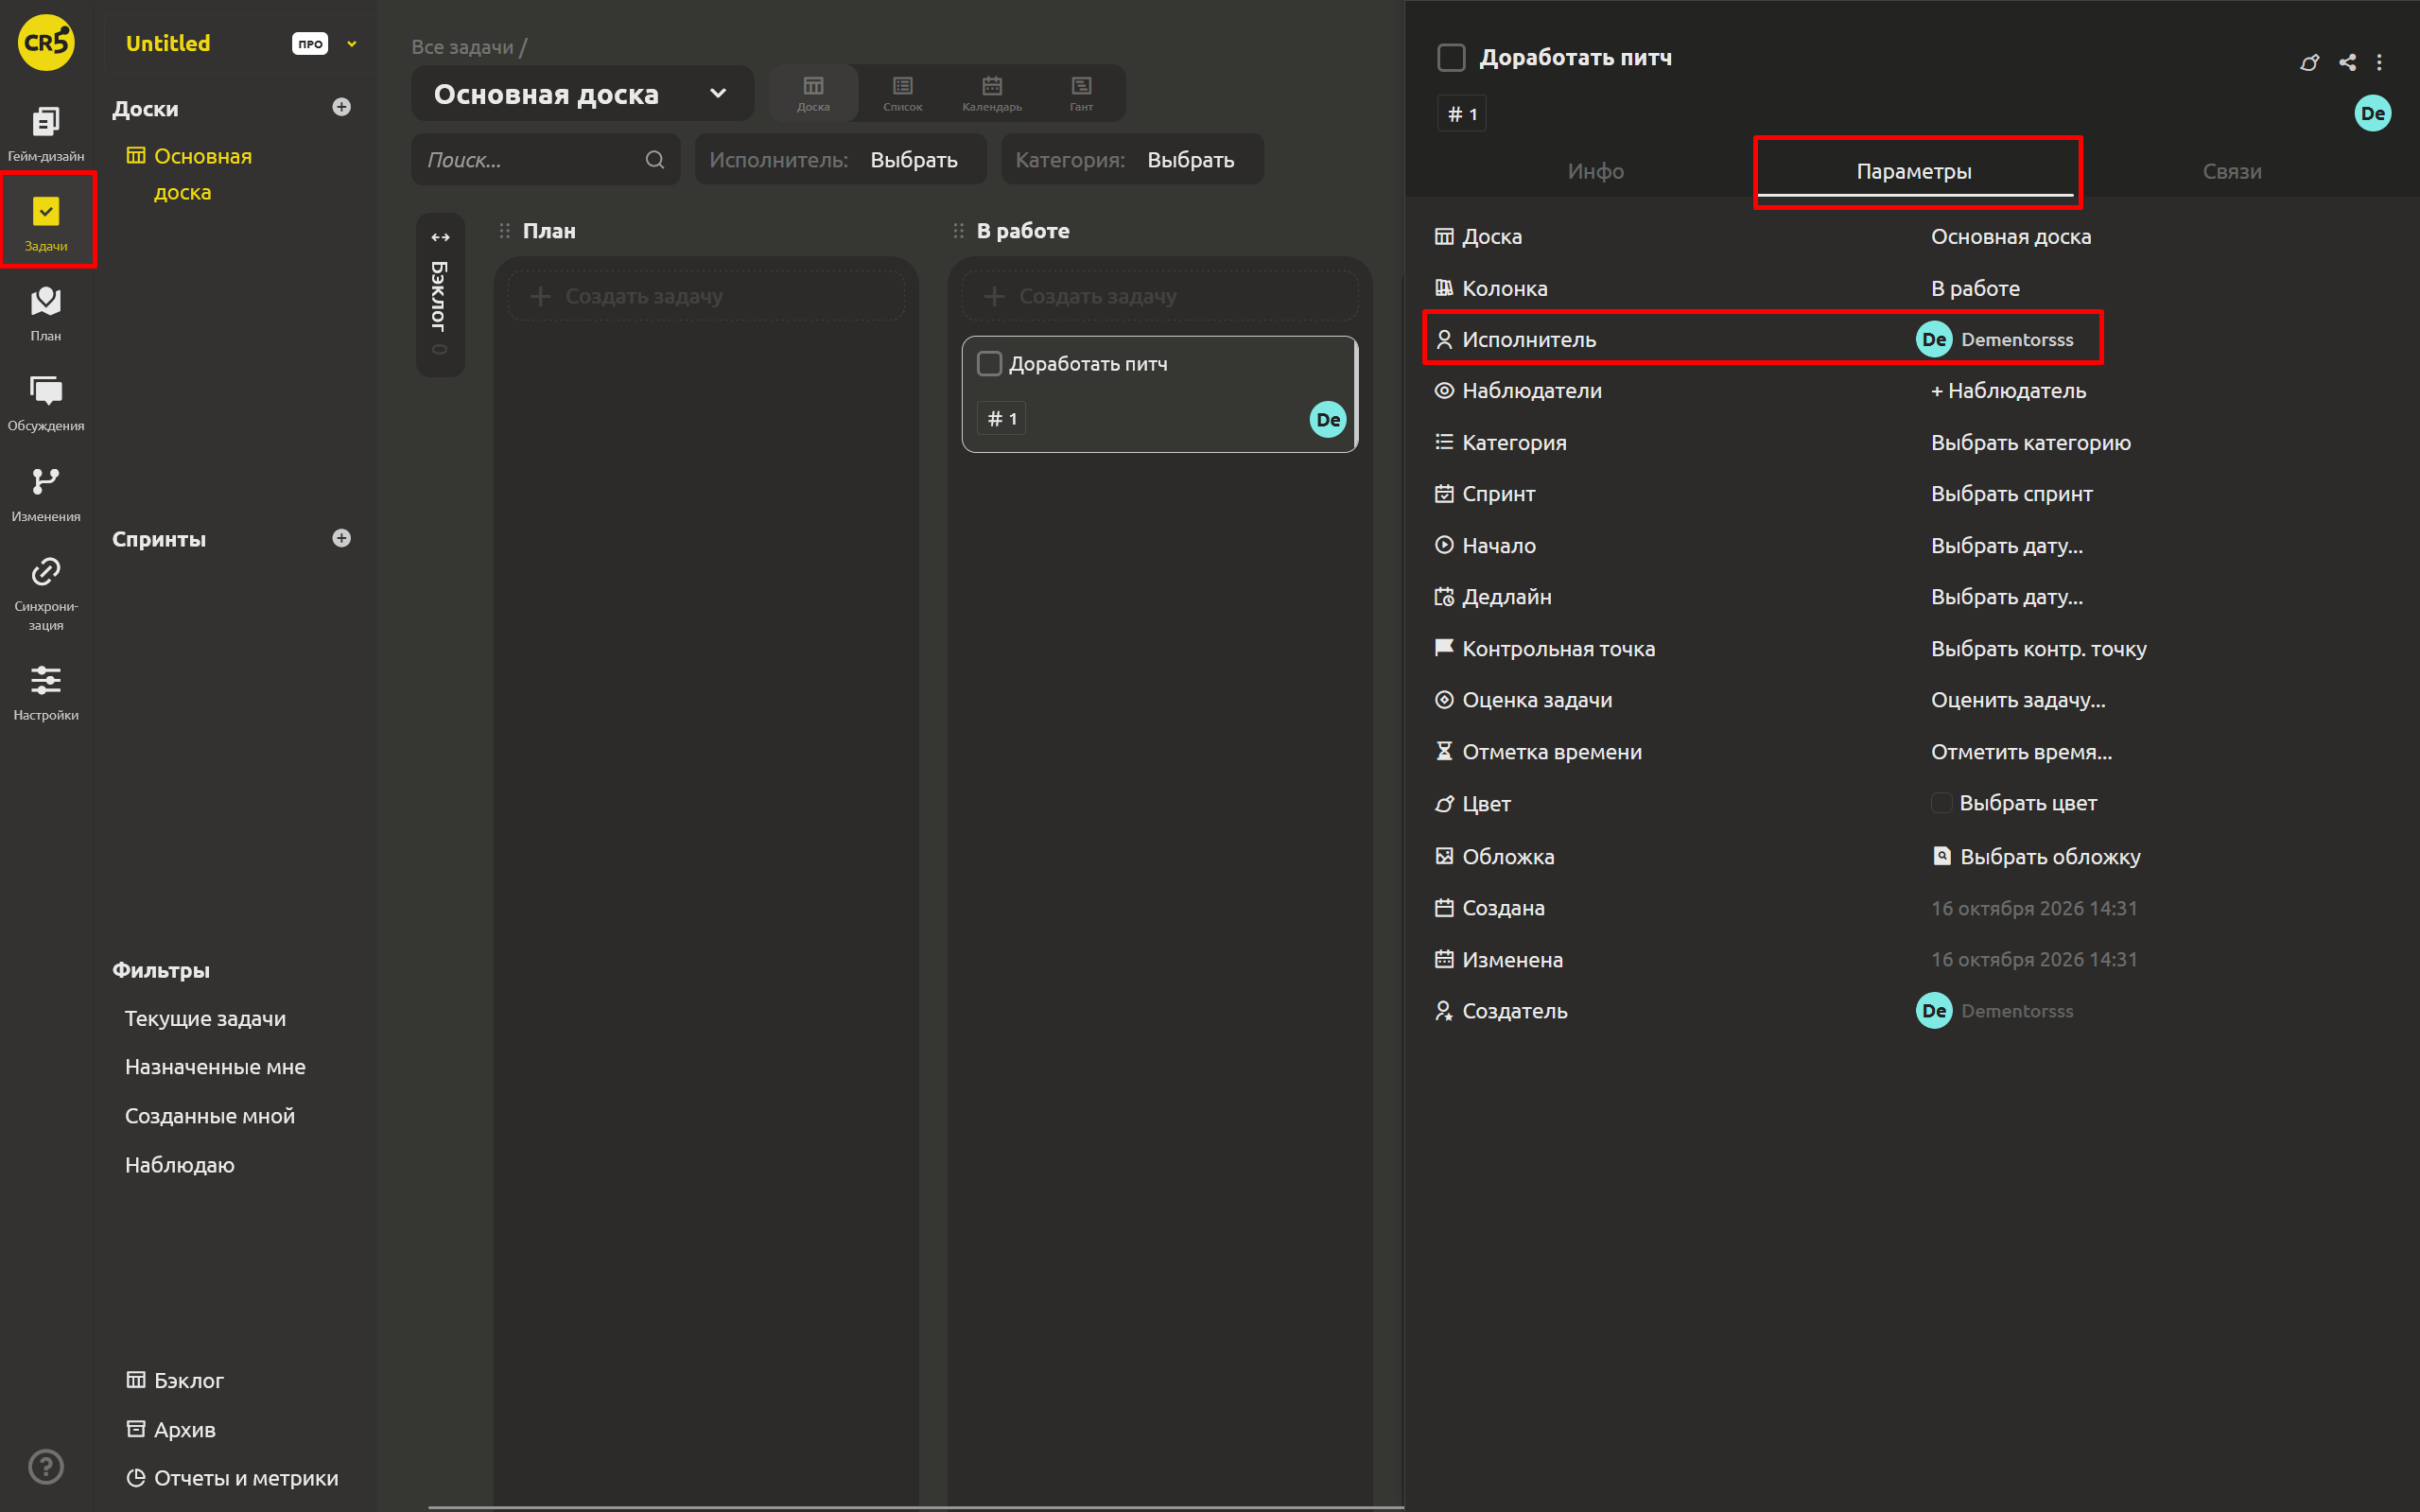Viewport: 2420px width, 1512px height.
Task: Open the Инфо tab
Action: [x=1595, y=171]
